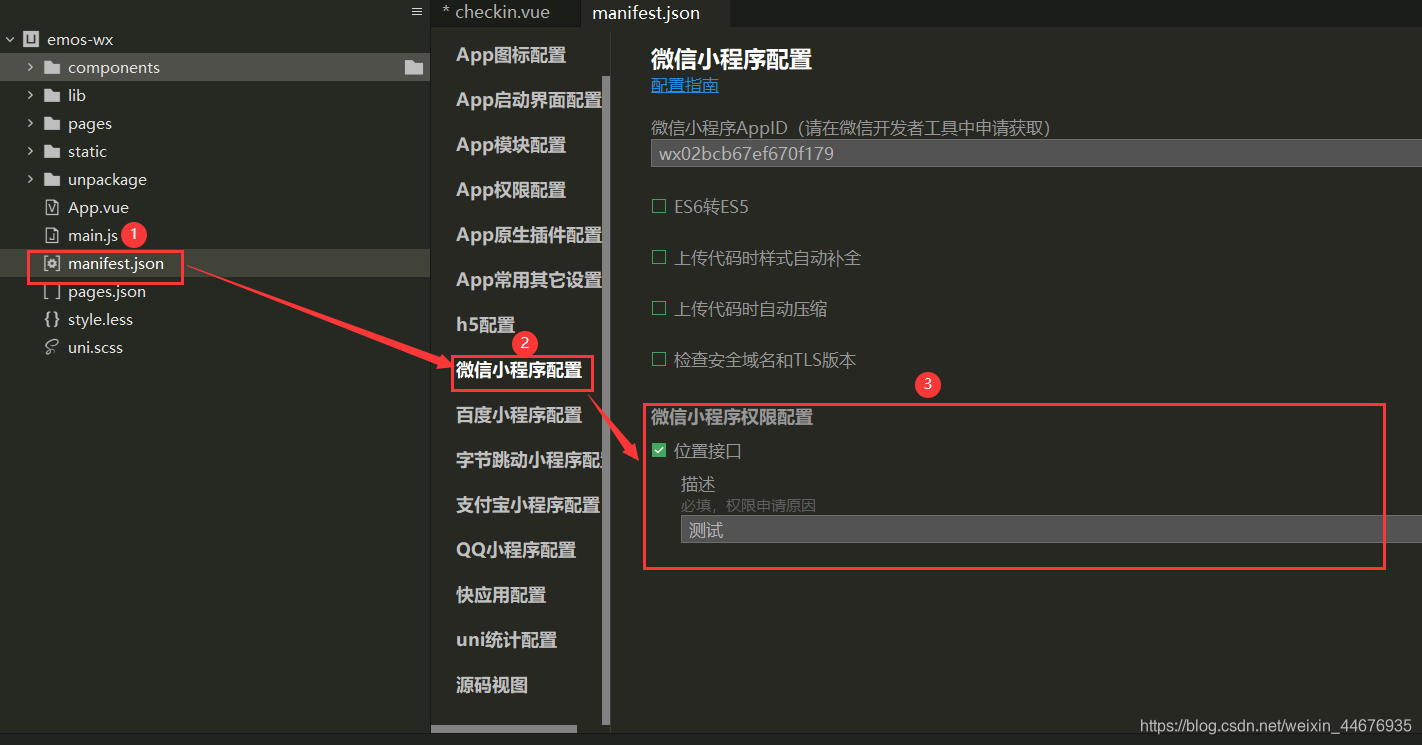Select uni.scss in the project tree
The image size is (1422, 745).
coord(95,348)
